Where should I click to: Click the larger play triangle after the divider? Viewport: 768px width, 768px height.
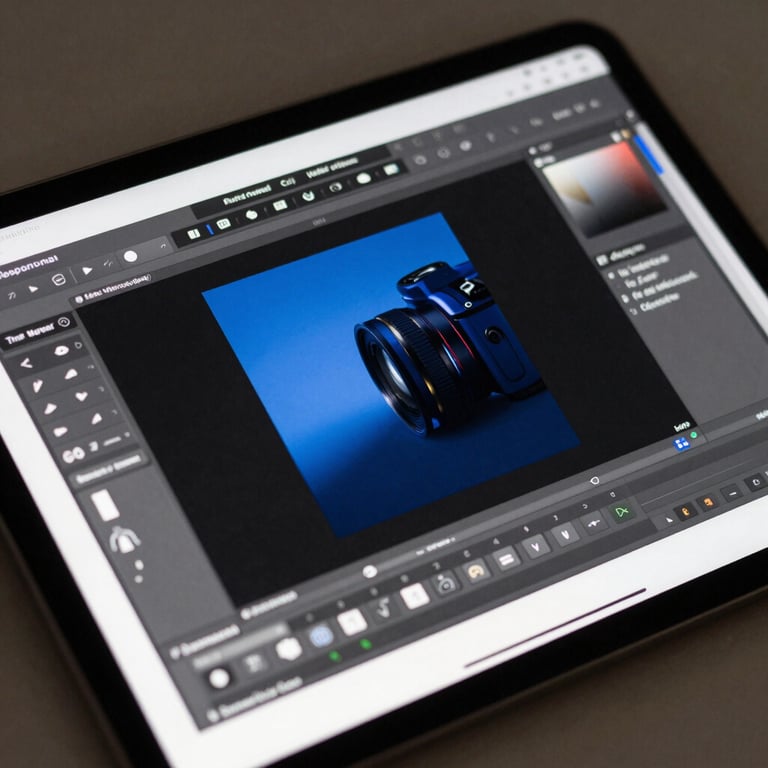tap(87, 270)
